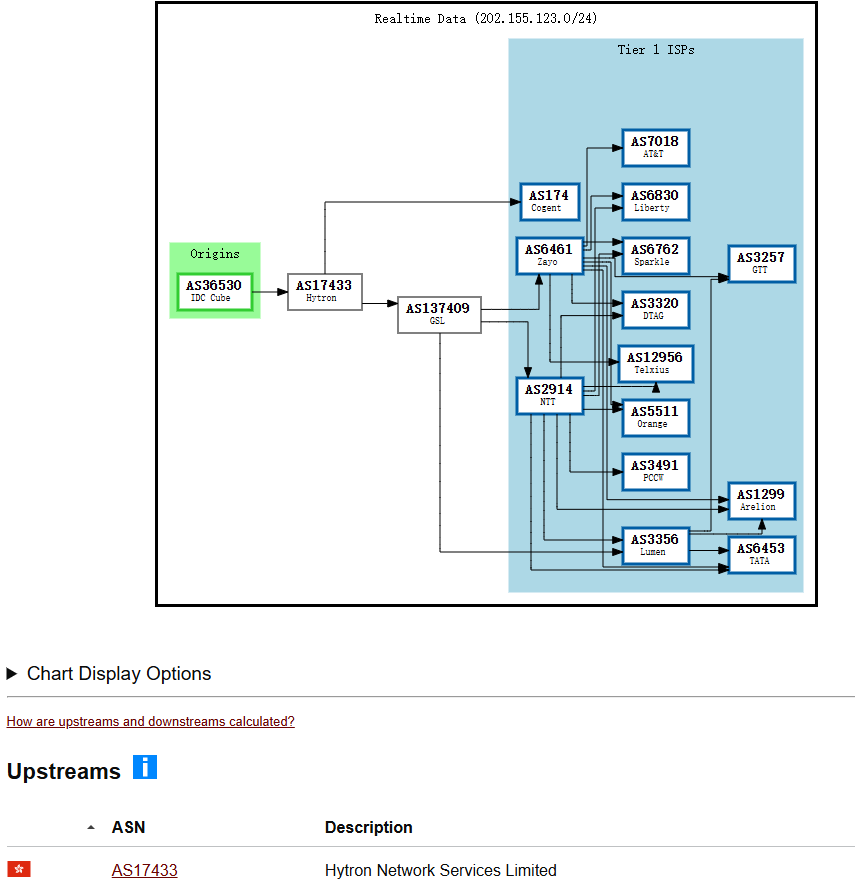Click the AS6461 Zayo node

(x=549, y=256)
